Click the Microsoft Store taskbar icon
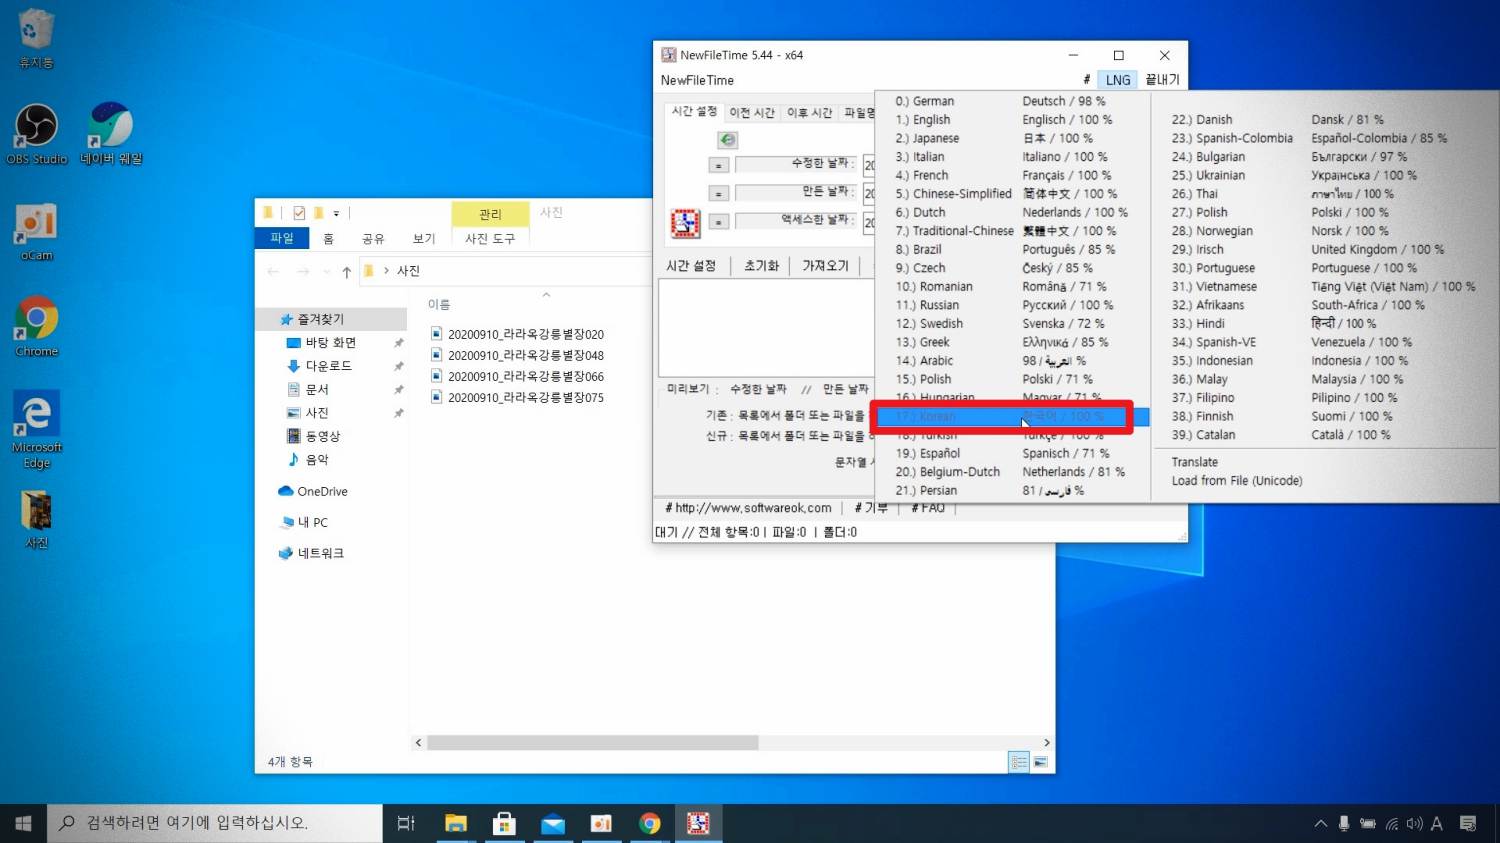The height and width of the screenshot is (843, 1500). click(x=504, y=823)
